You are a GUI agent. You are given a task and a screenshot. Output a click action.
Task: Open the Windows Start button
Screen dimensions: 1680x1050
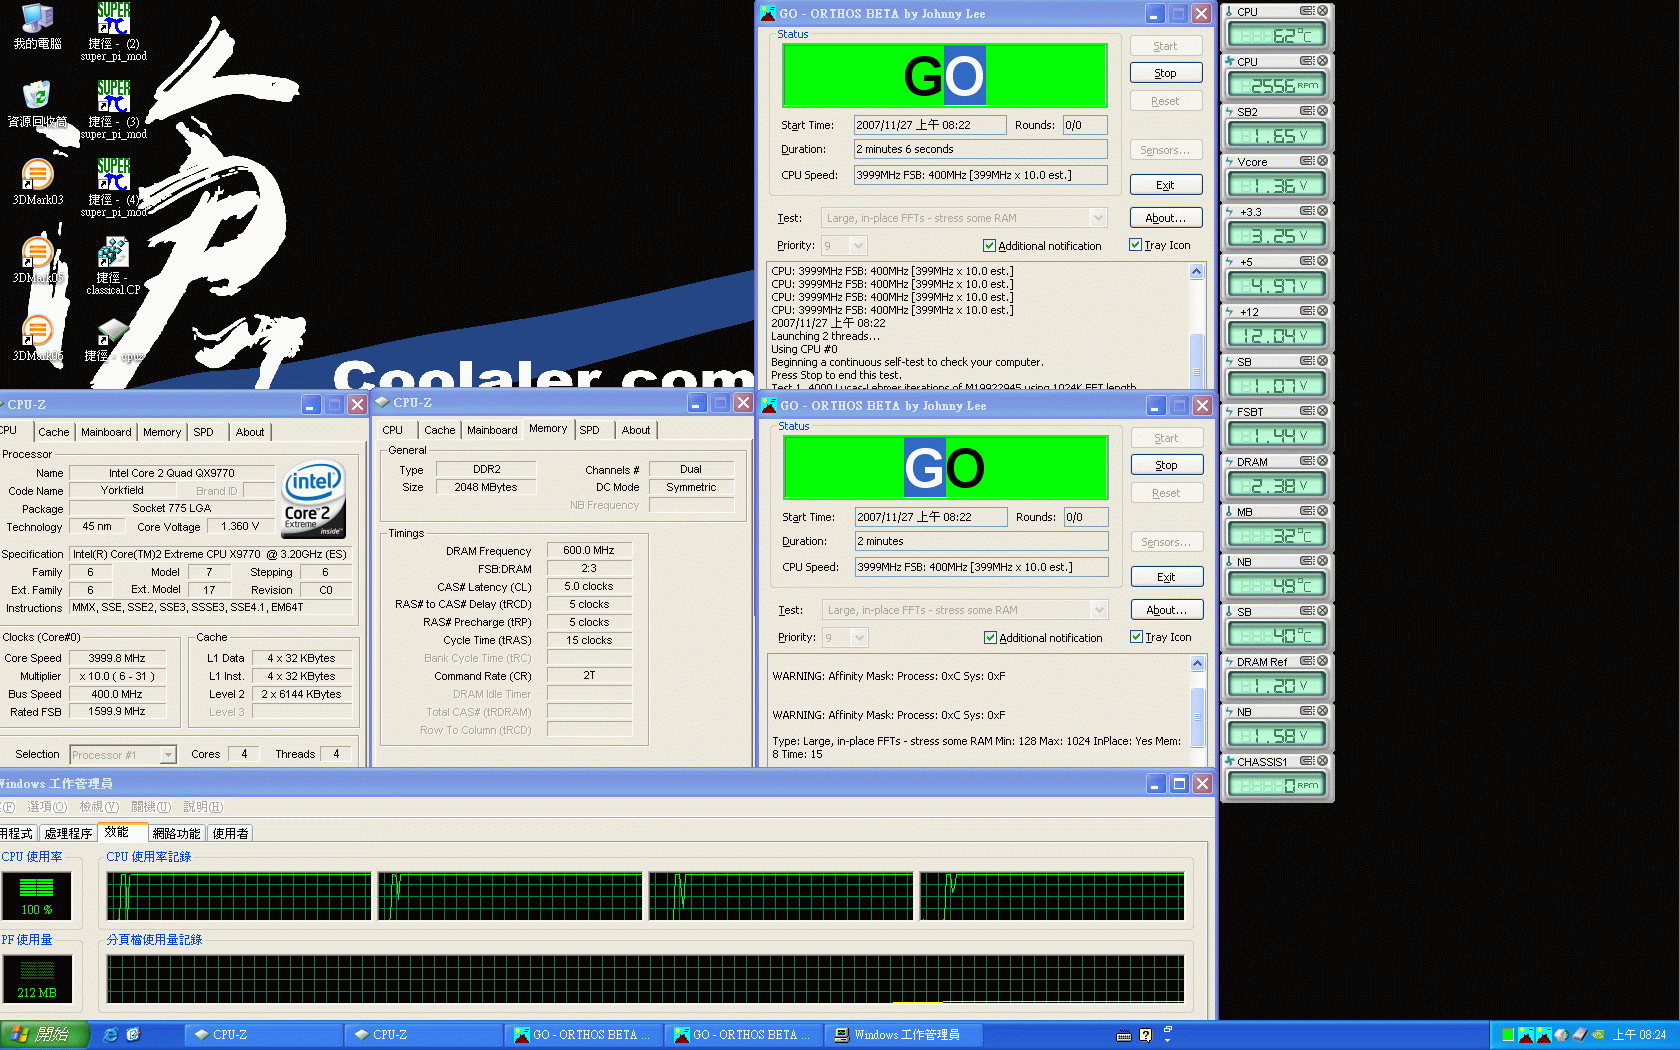tap(45, 1035)
